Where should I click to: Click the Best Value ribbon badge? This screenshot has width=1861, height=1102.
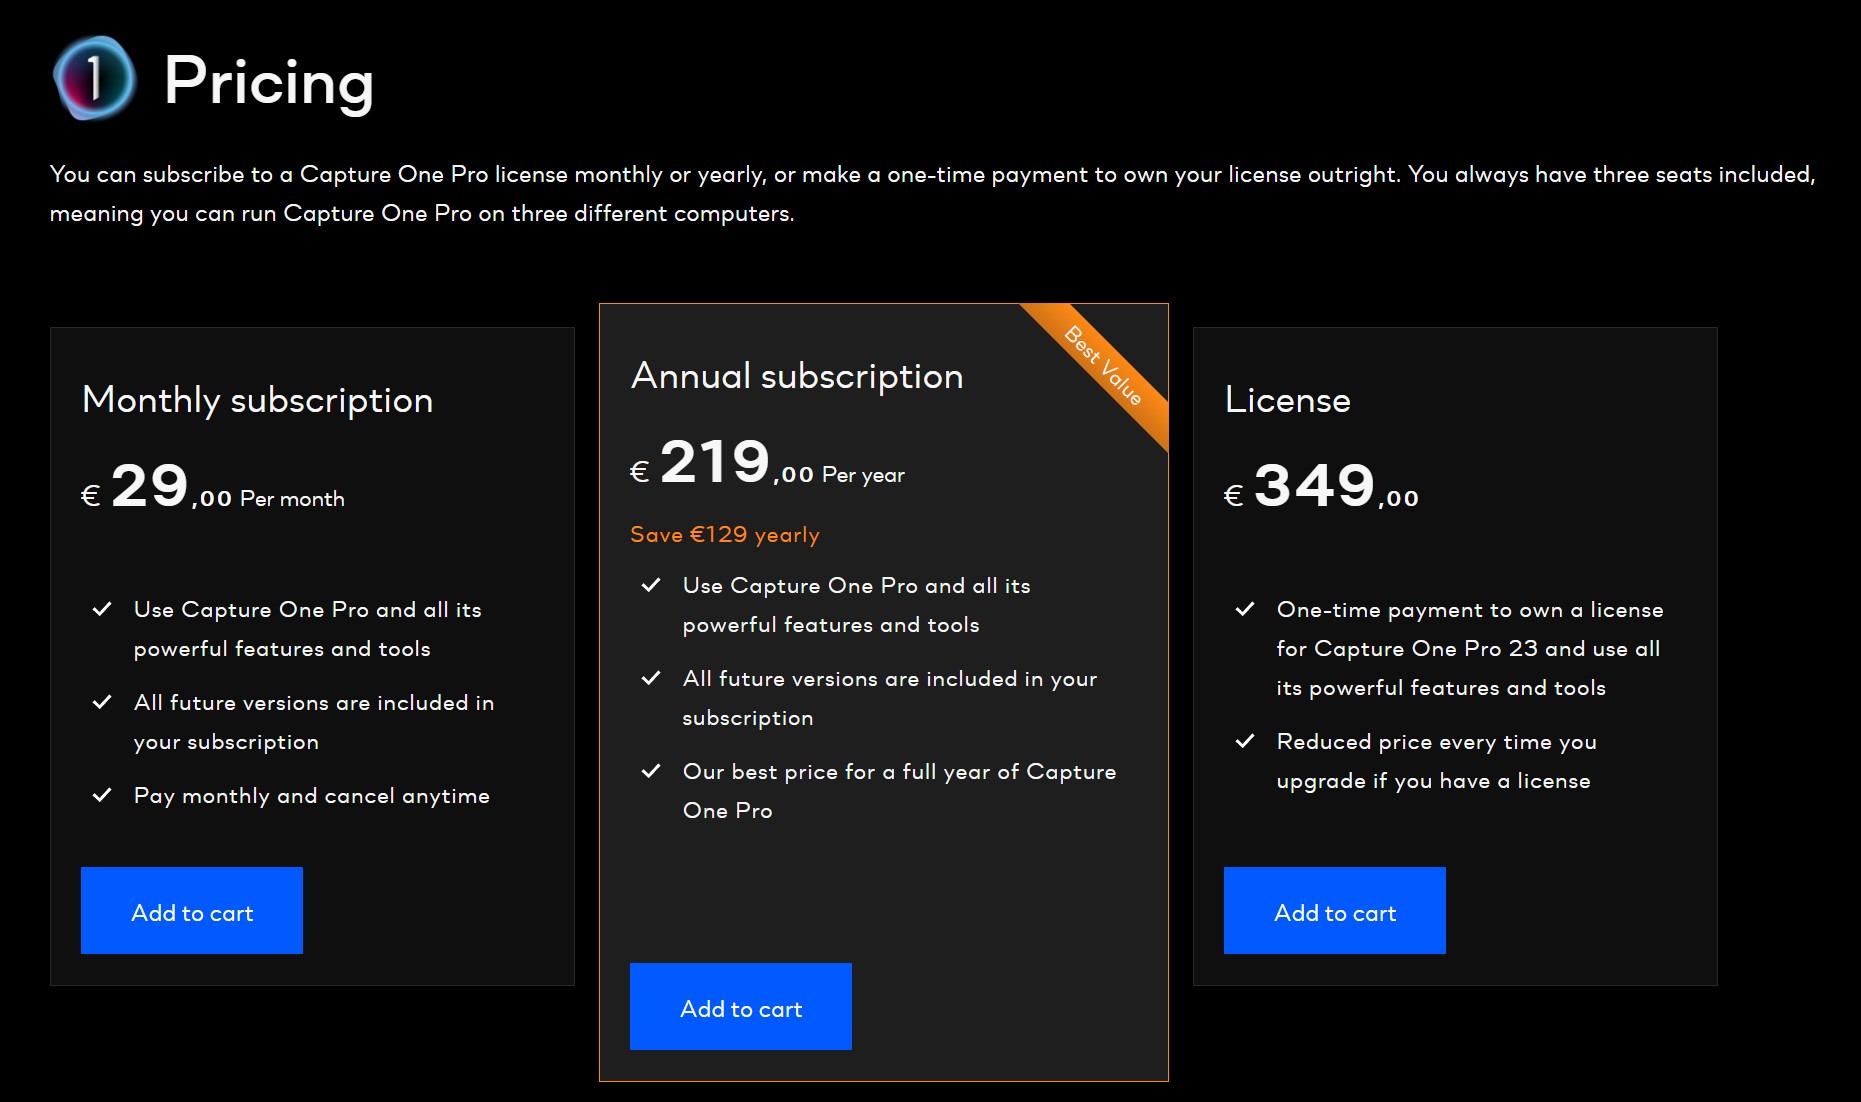pos(1104,366)
